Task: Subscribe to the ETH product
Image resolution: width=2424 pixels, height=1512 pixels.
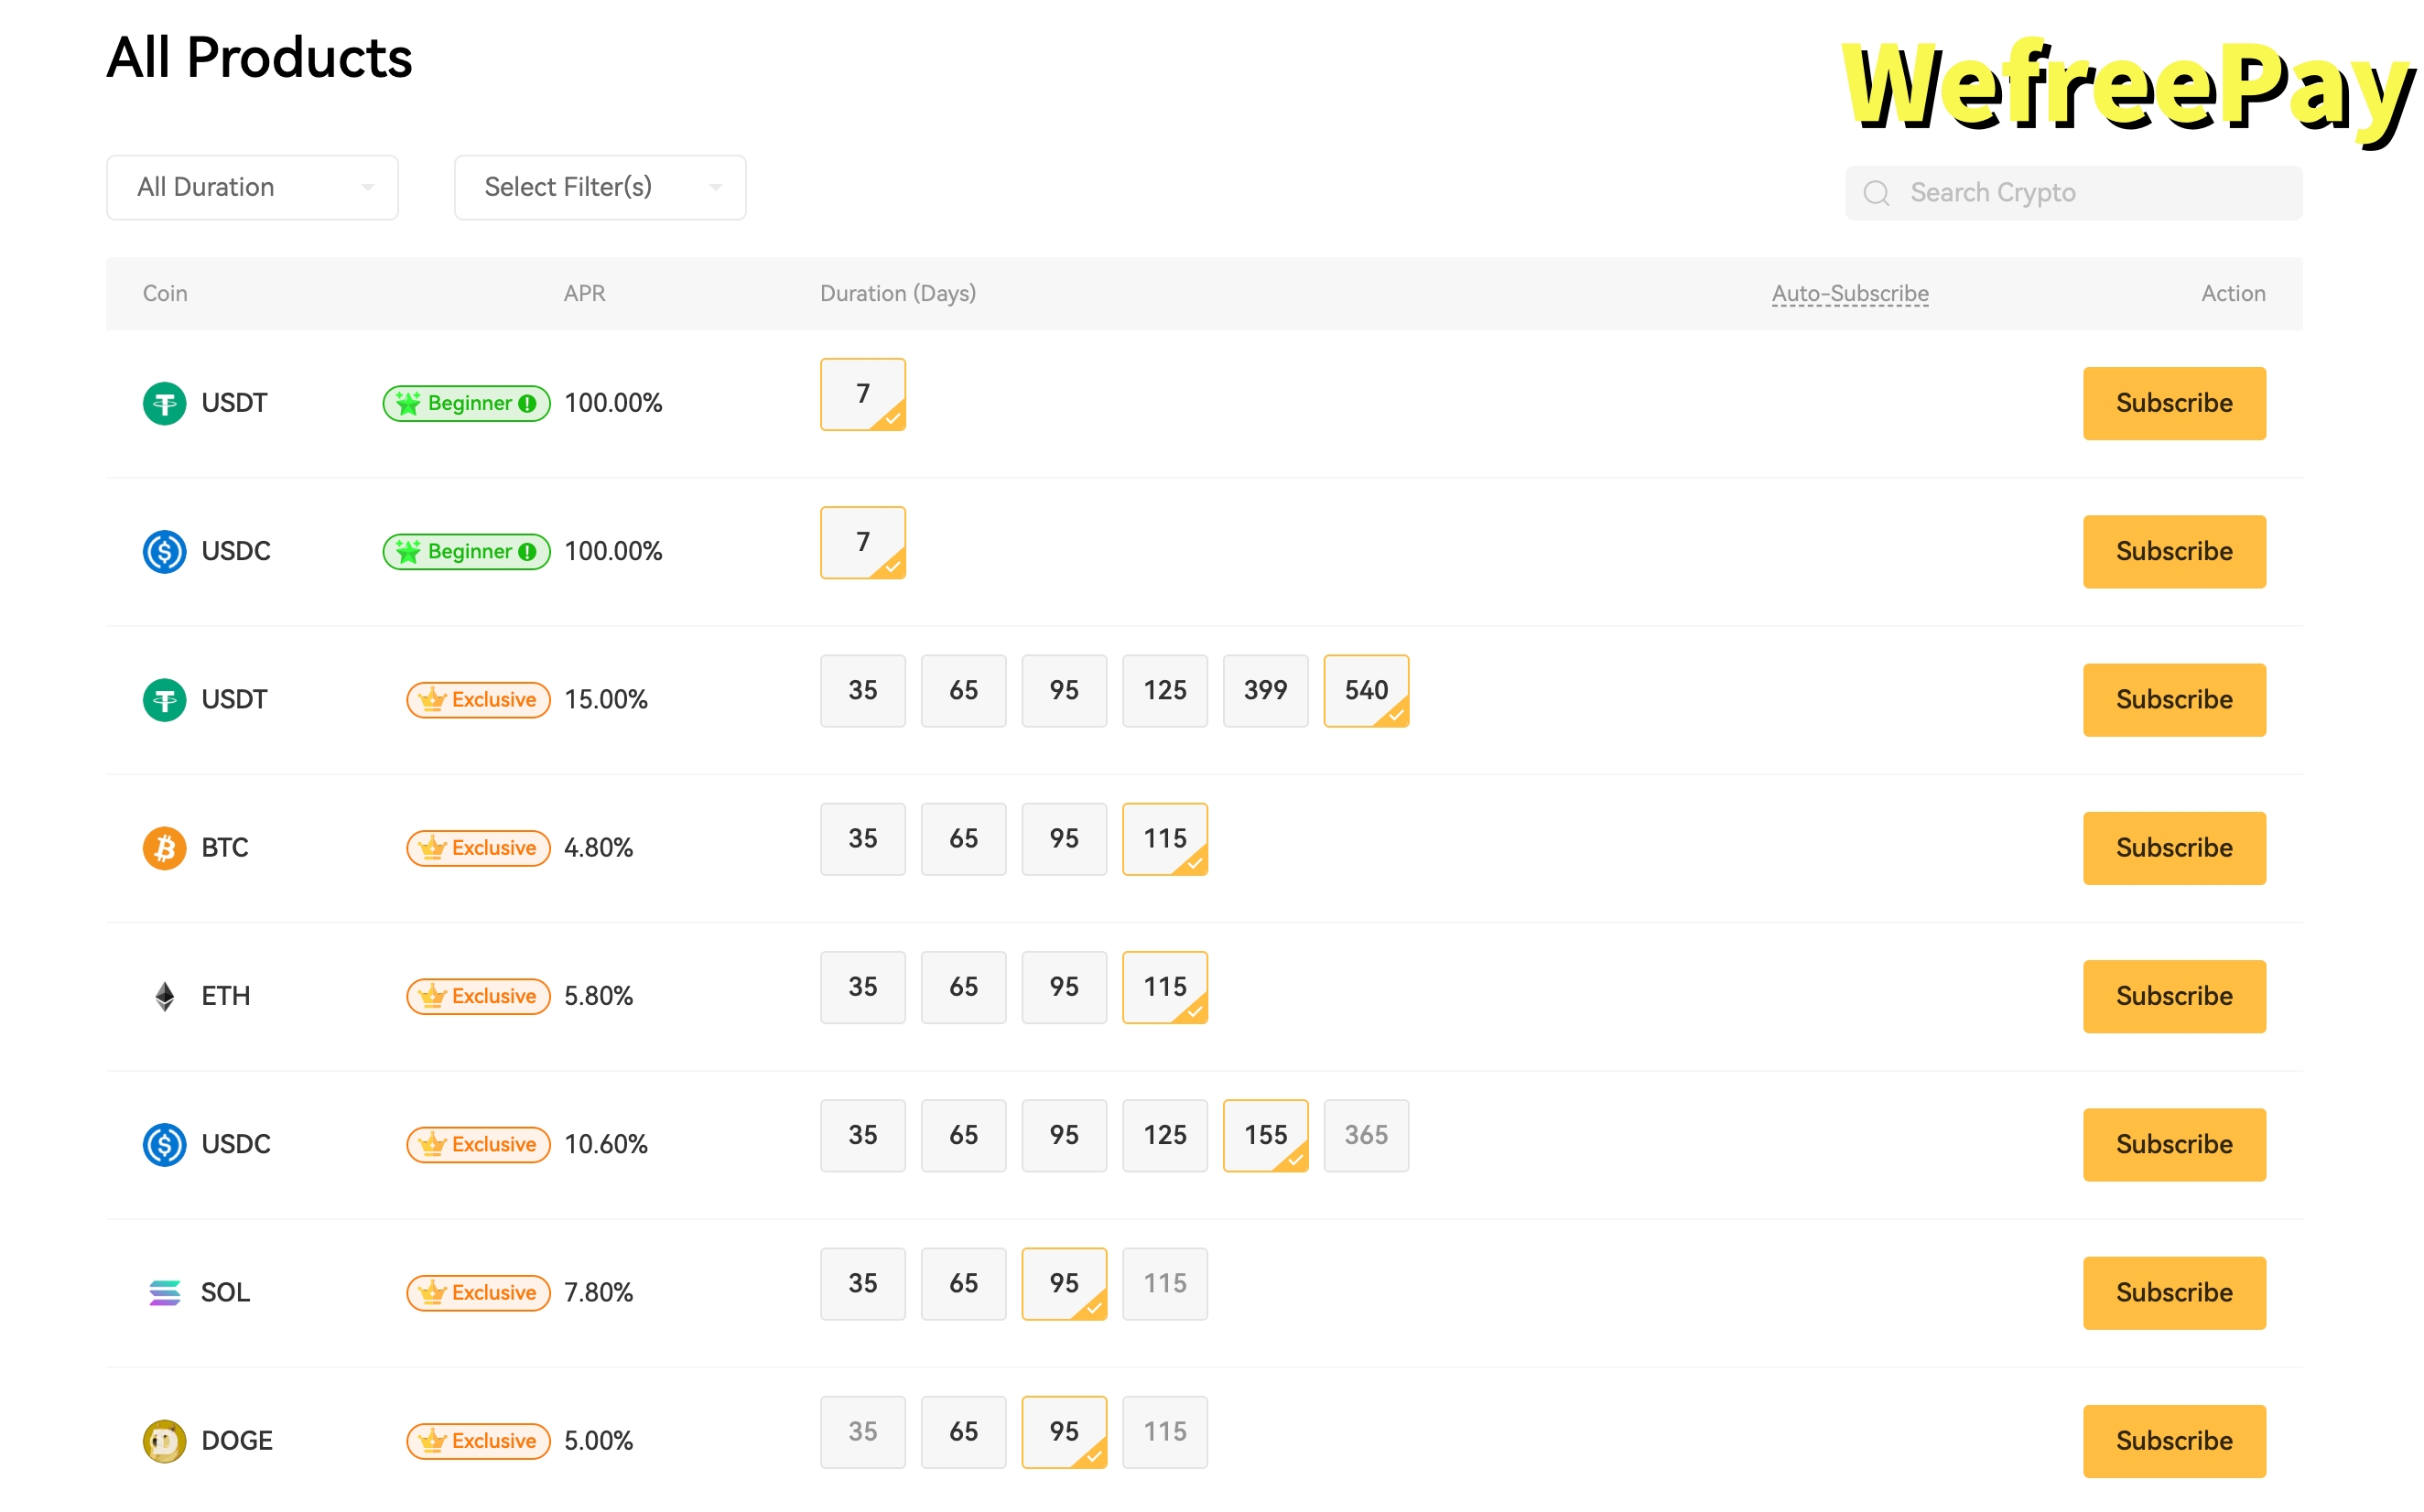Action: (x=2174, y=996)
